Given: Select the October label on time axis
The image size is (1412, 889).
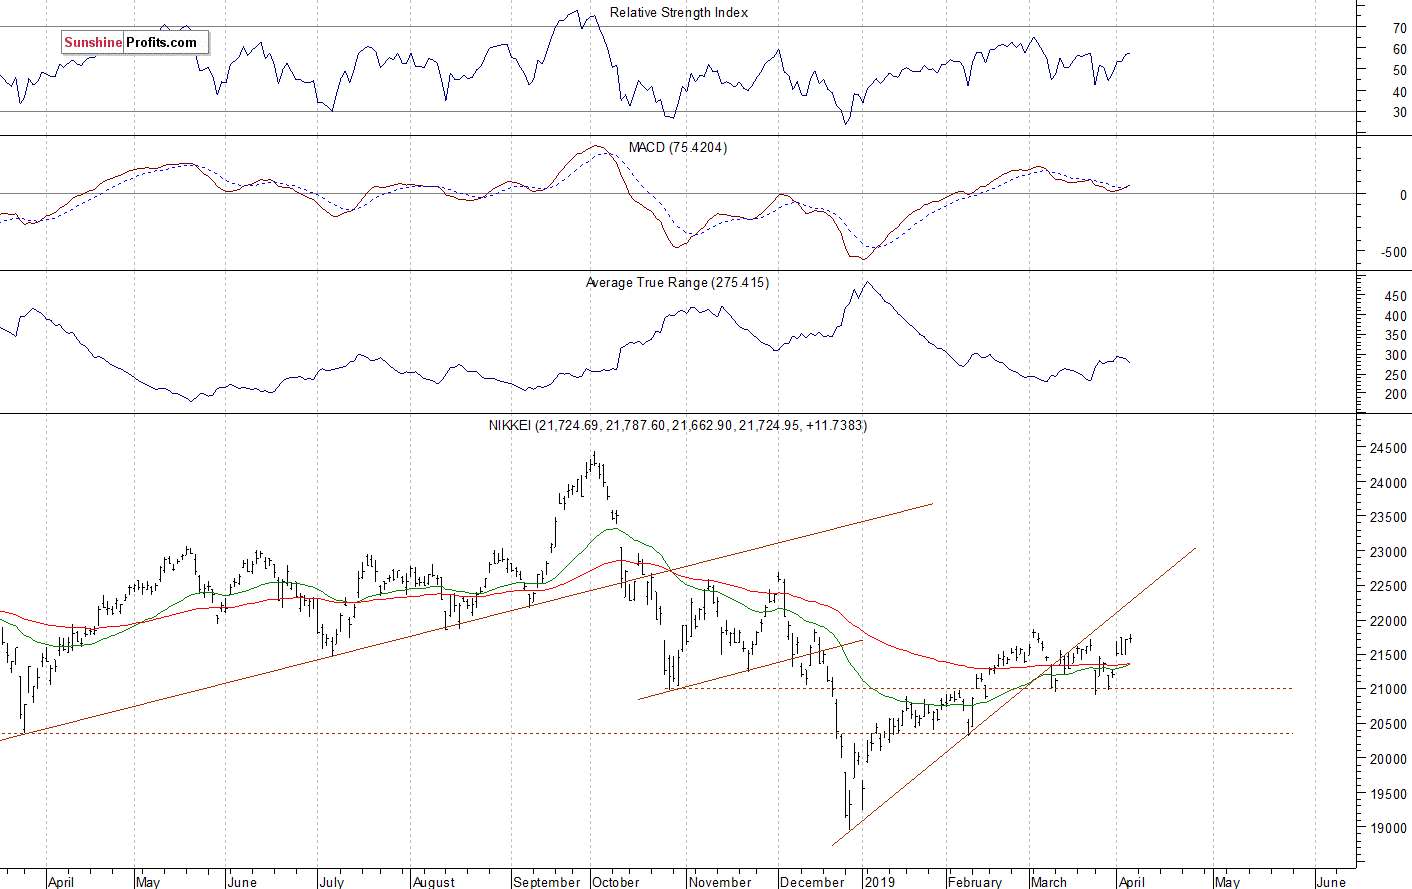Looking at the screenshot, I should (616, 882).
